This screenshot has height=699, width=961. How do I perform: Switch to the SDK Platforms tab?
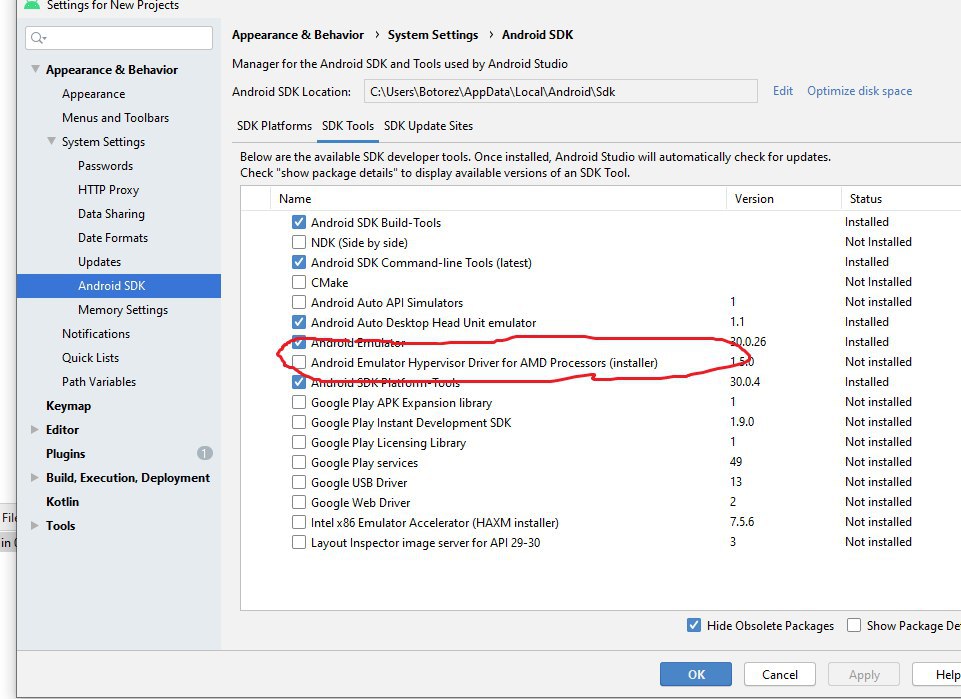[274, 126]
